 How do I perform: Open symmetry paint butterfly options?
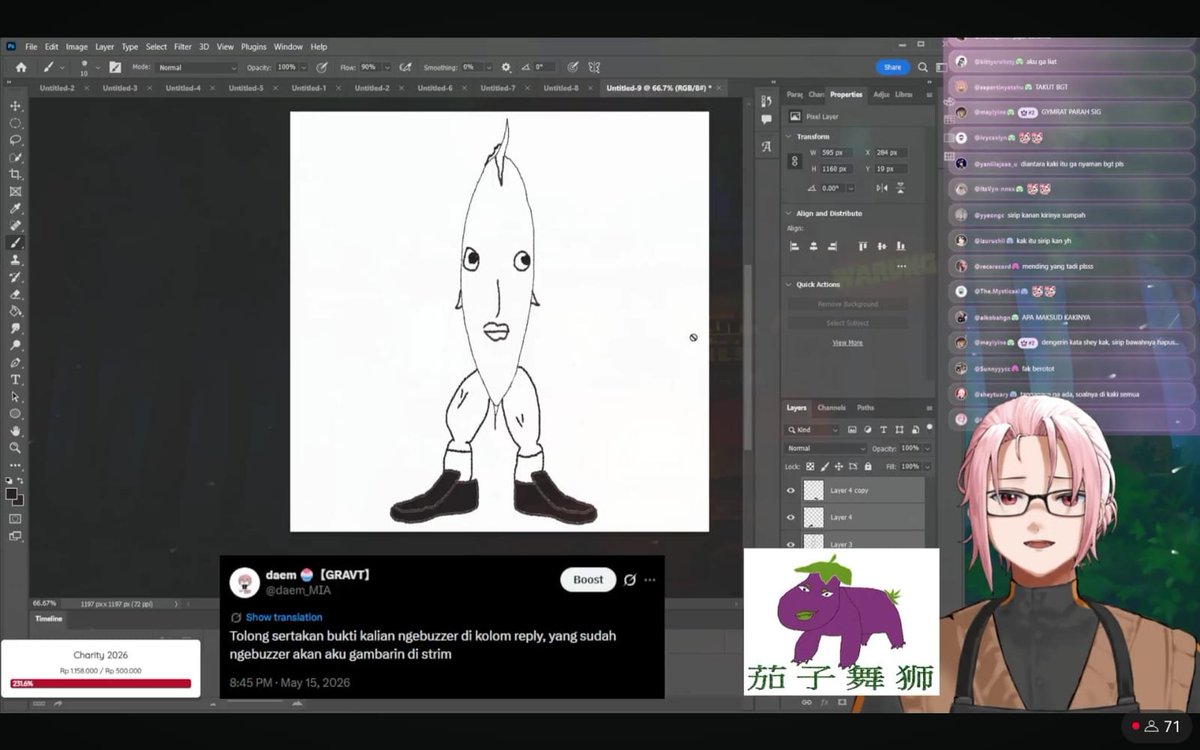point(594,67)
